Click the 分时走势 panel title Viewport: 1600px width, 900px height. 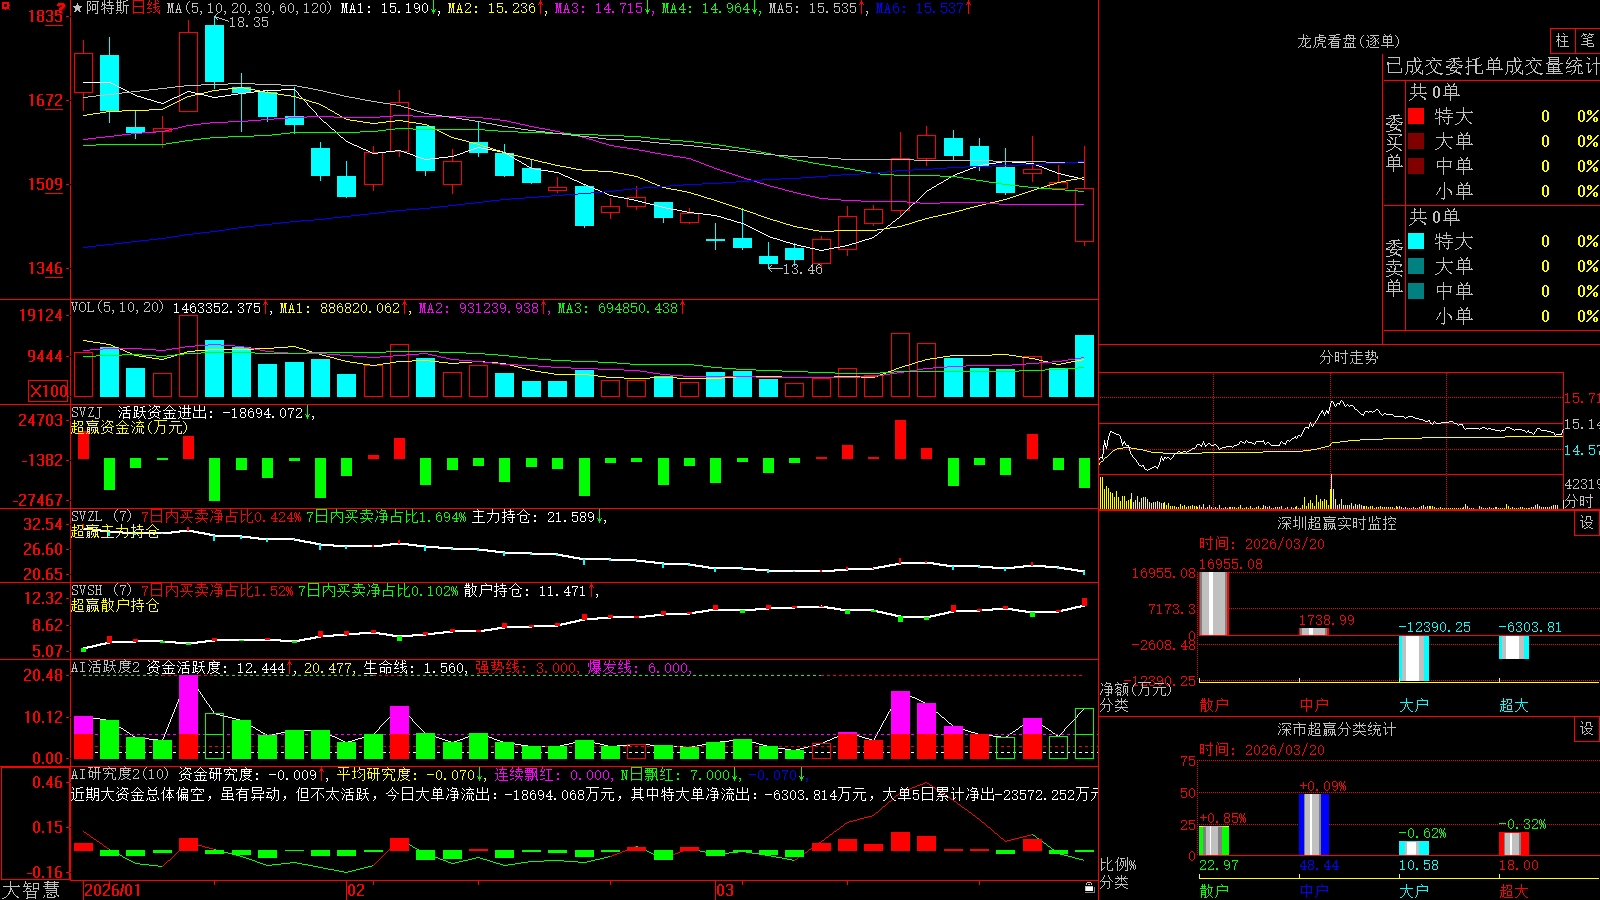point(1349,357)
